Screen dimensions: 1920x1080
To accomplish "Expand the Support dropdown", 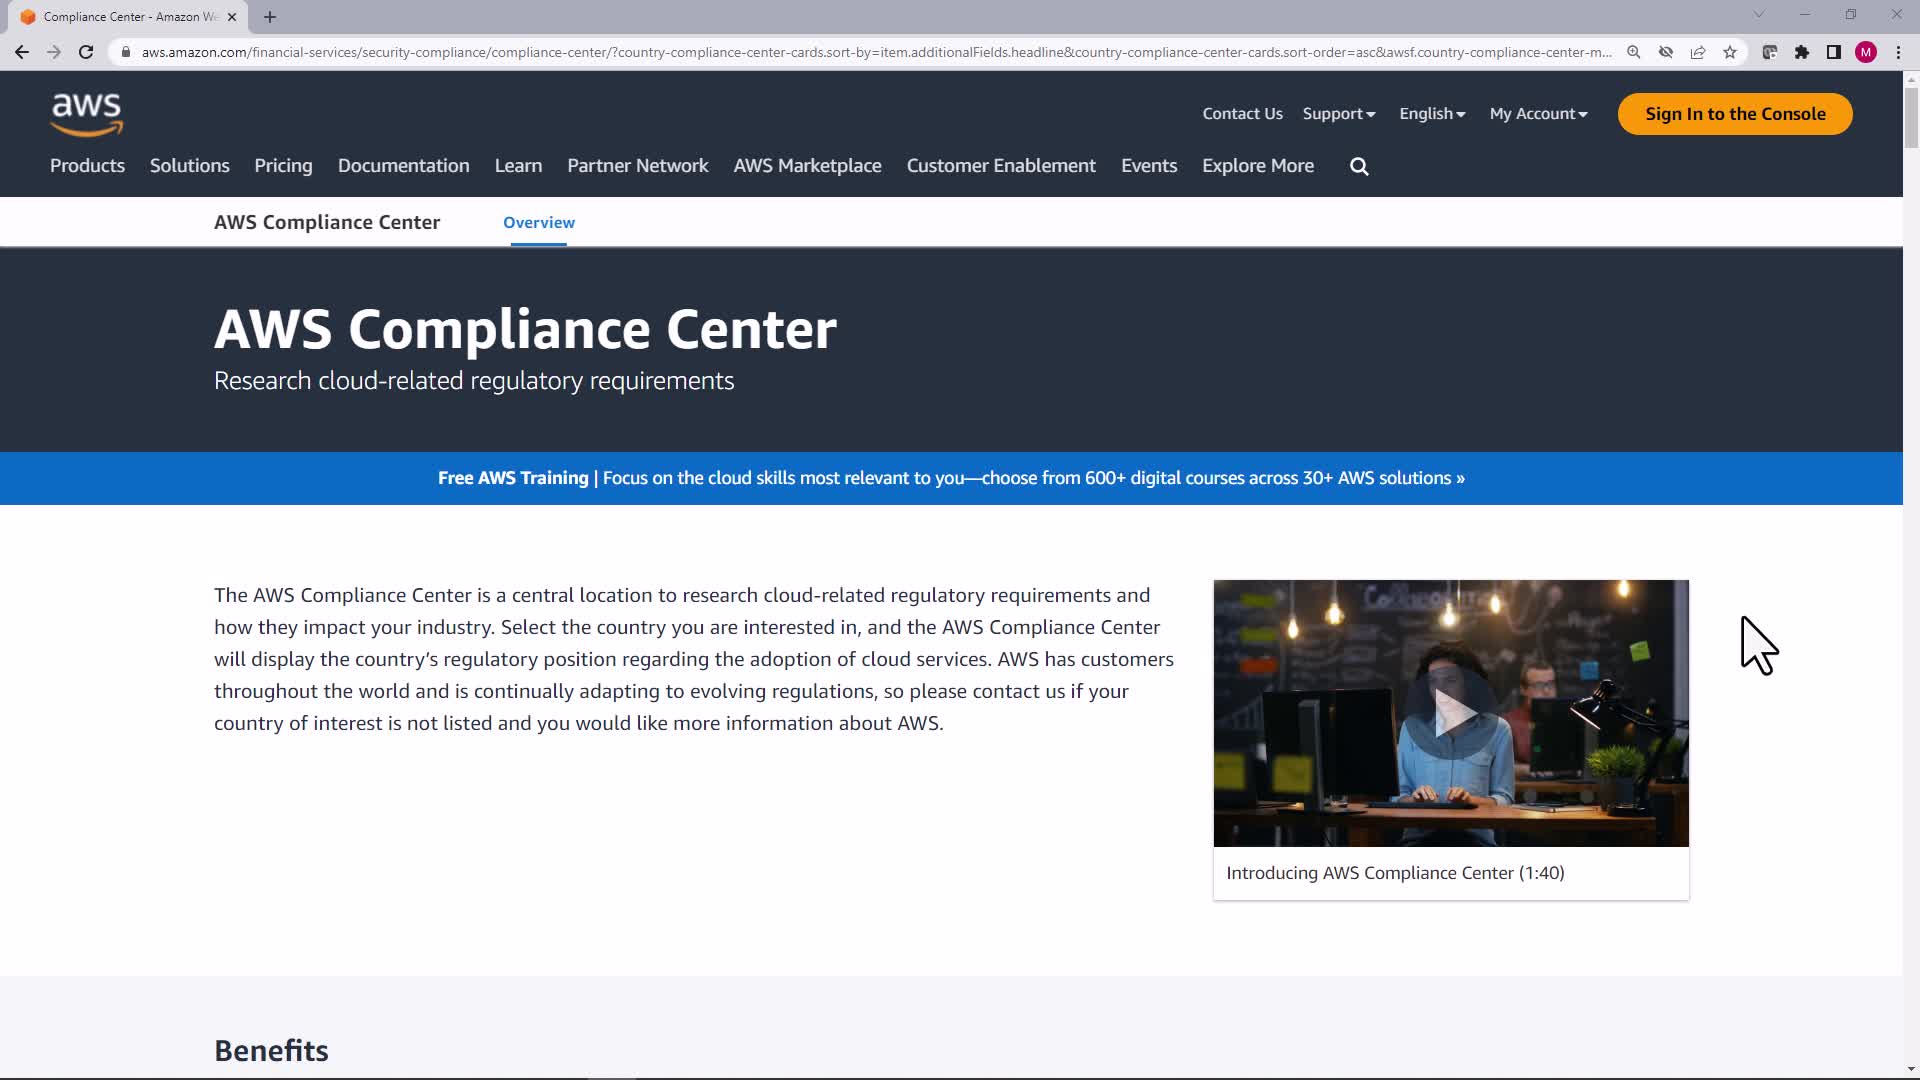I will (x=1338, y=114).
